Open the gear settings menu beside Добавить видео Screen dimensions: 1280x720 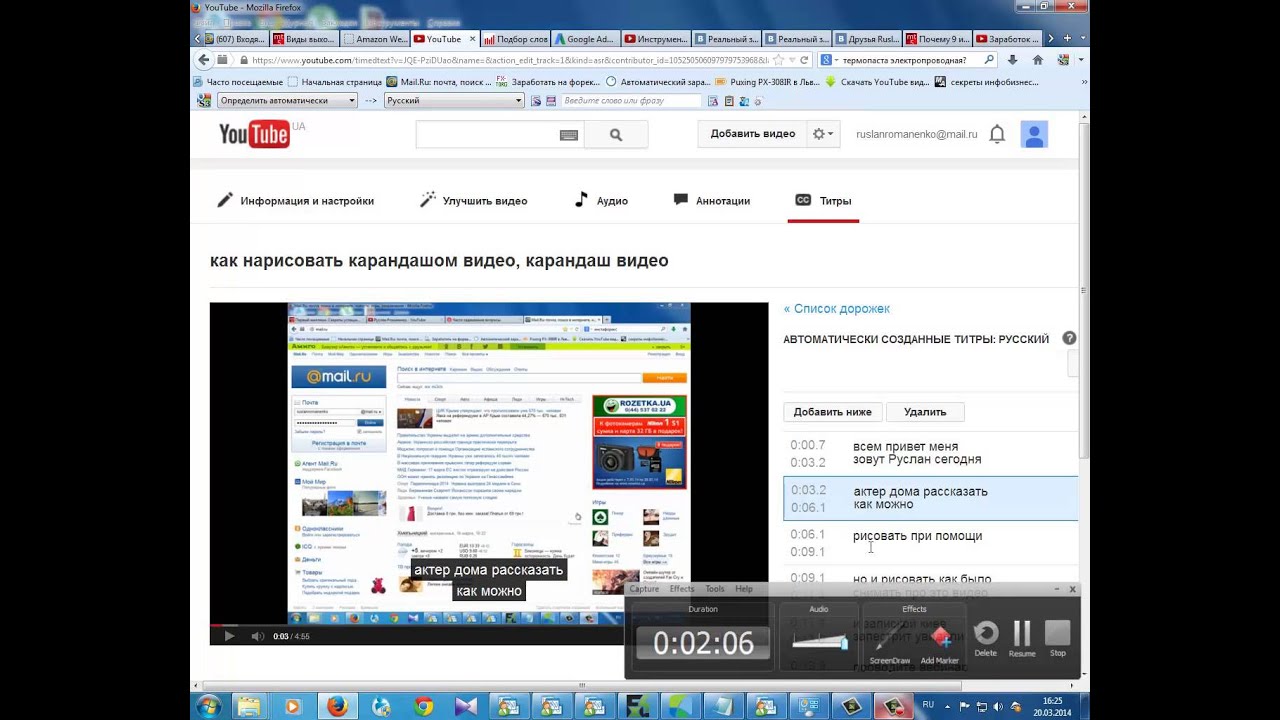tap(823, 134)
